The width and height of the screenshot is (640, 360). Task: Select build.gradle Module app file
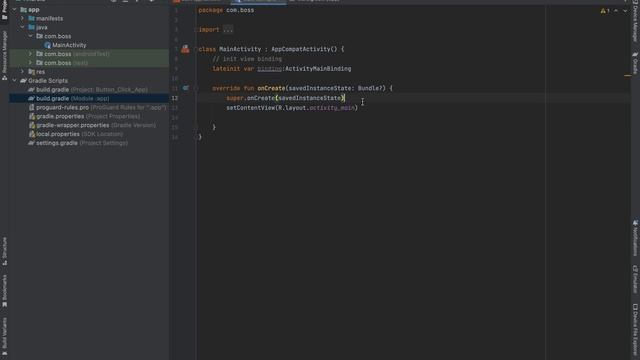click(x=72, y=98)
